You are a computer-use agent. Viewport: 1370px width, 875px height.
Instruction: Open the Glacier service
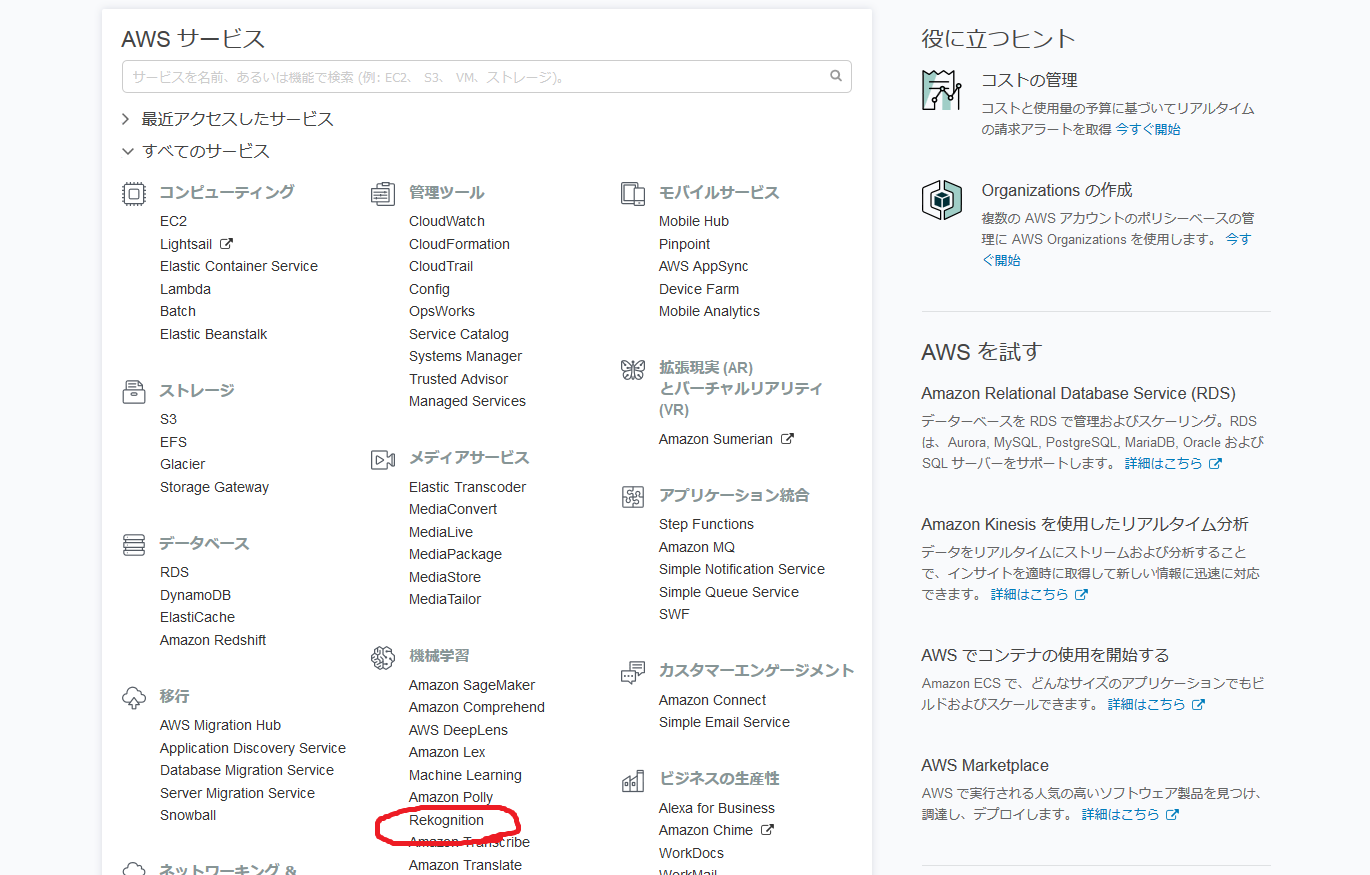(182, 464)
